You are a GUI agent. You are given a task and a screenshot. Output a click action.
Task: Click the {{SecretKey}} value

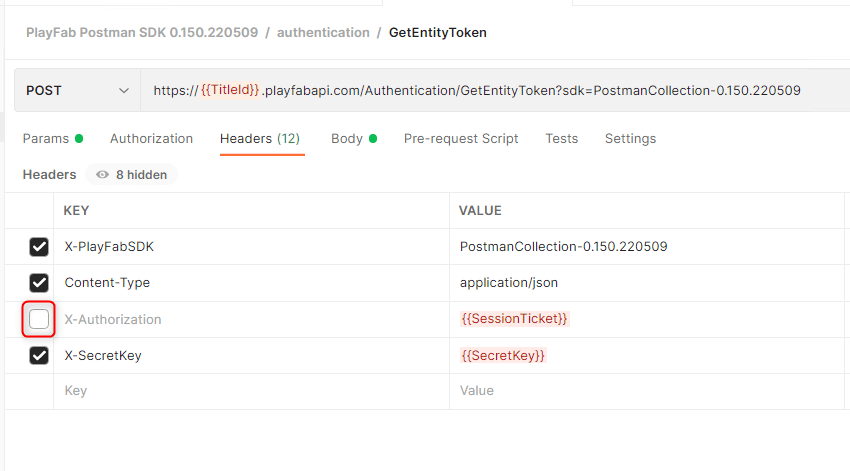click(503, 356)
